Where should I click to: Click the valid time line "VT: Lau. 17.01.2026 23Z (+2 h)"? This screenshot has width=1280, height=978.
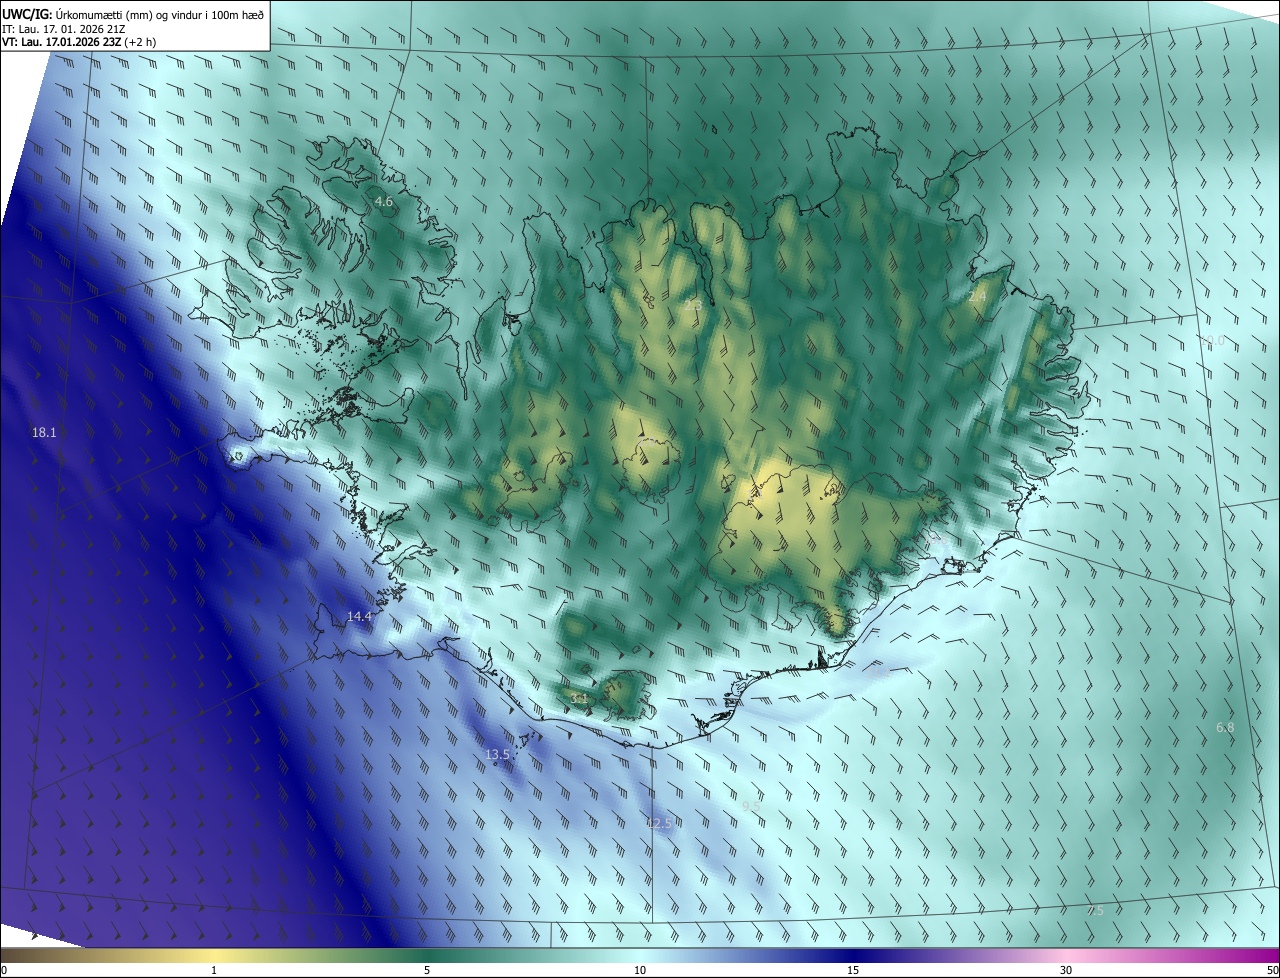[79, 42]
